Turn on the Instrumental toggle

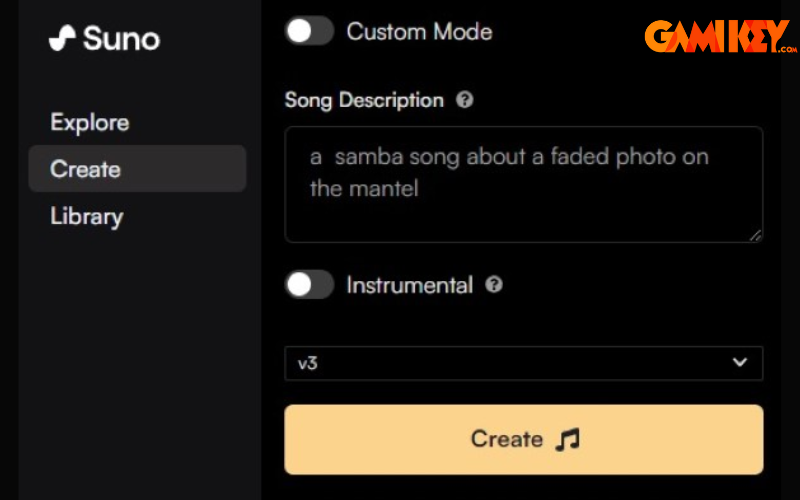(x=309, y=285)
